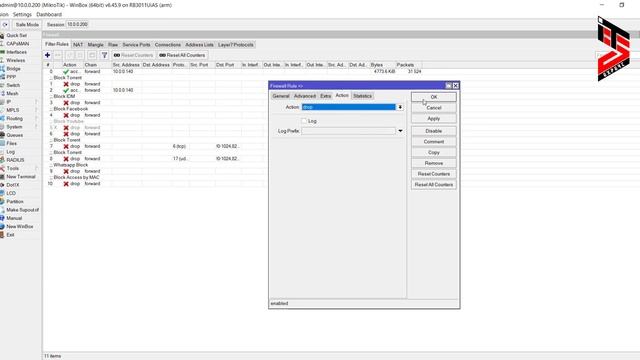Open Manual from the sidebar
Viewport: 640px width, 360px height.
point(14,218)
